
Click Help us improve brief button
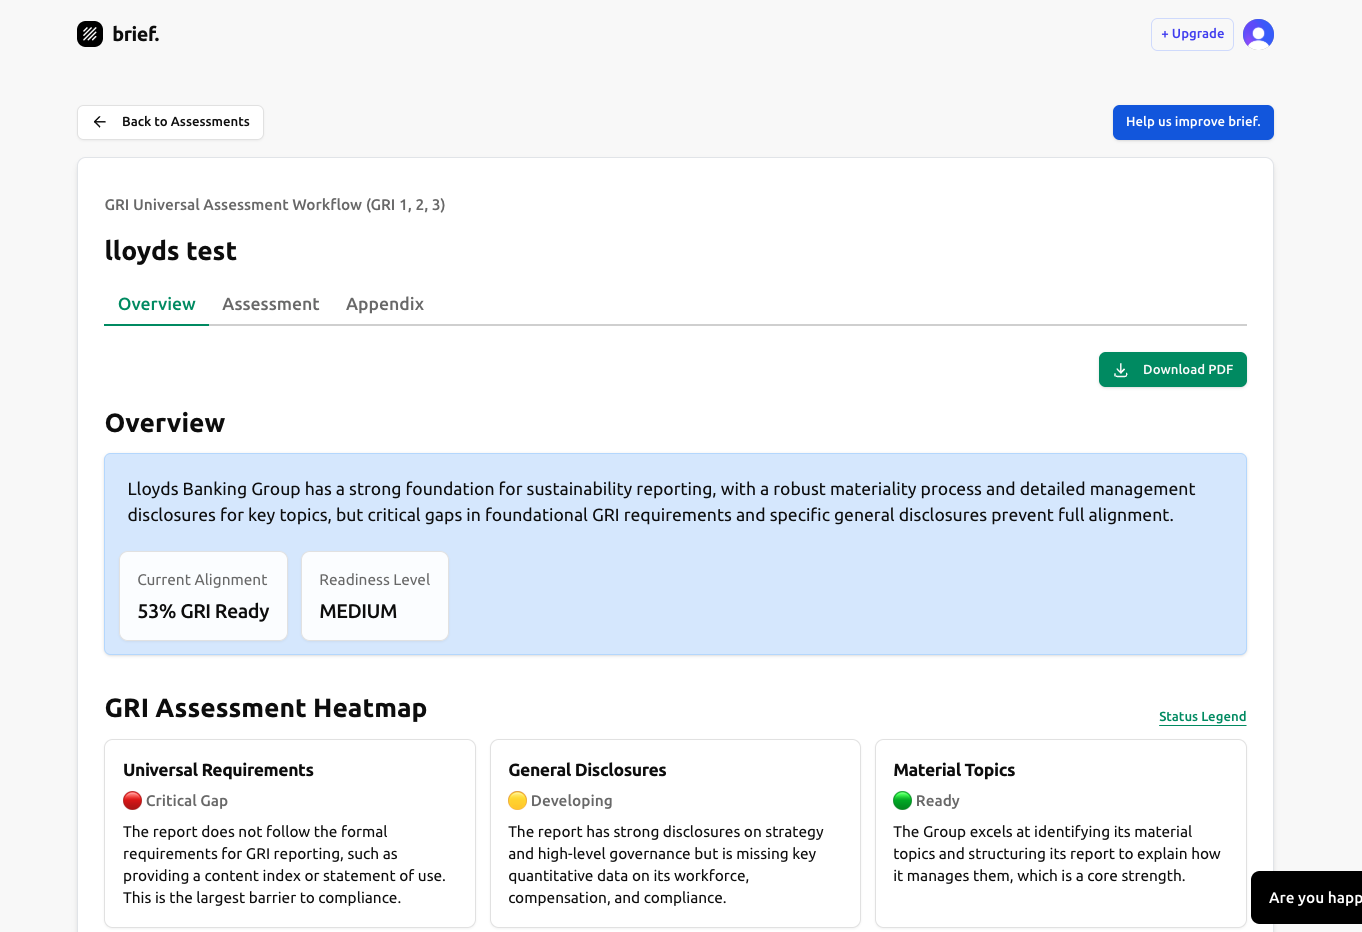coord(1193,122)
